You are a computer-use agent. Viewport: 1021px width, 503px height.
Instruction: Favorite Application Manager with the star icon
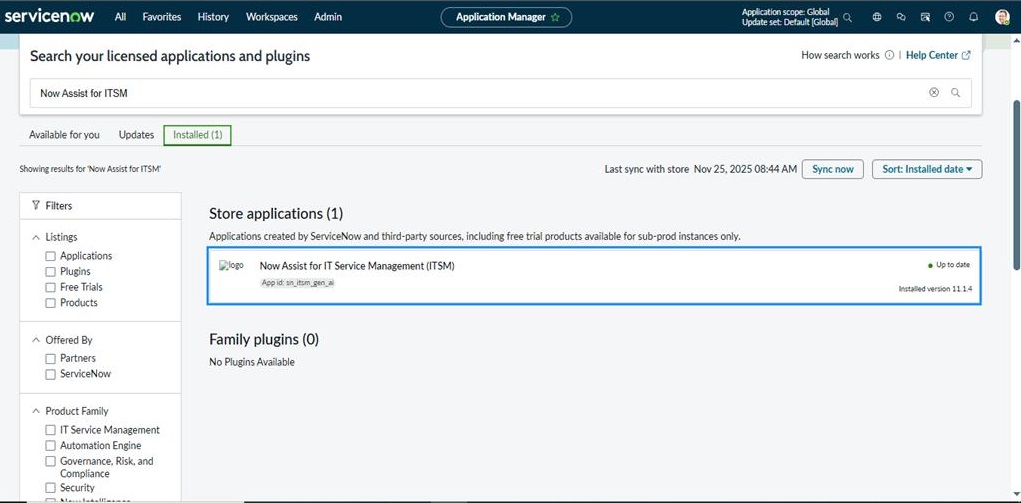click(x=555, y=17)
